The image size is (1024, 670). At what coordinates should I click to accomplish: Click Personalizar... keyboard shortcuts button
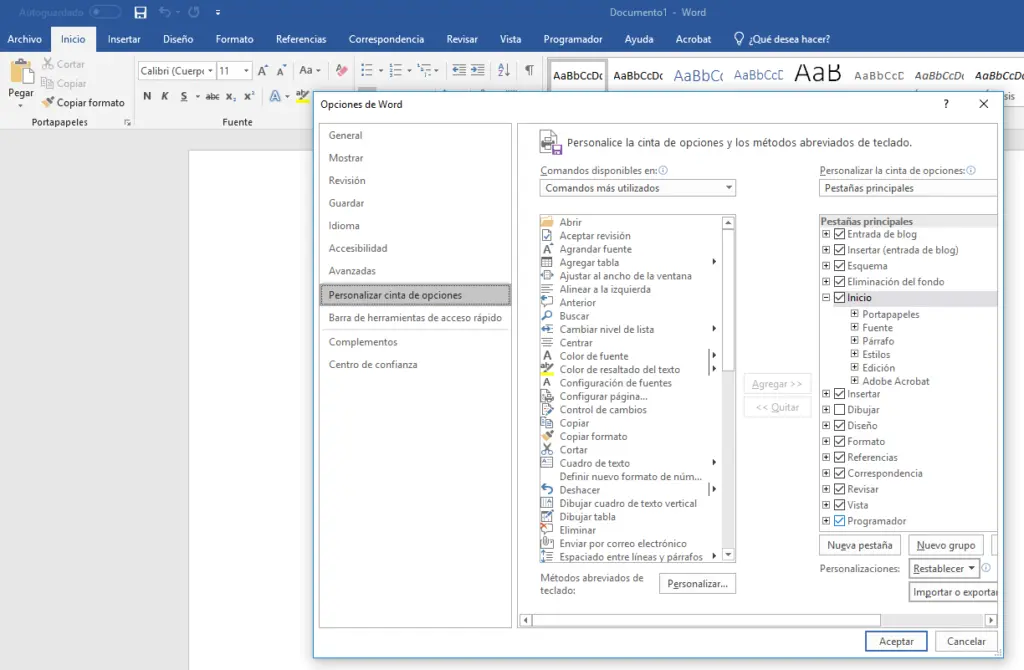(x=697, y=584)
